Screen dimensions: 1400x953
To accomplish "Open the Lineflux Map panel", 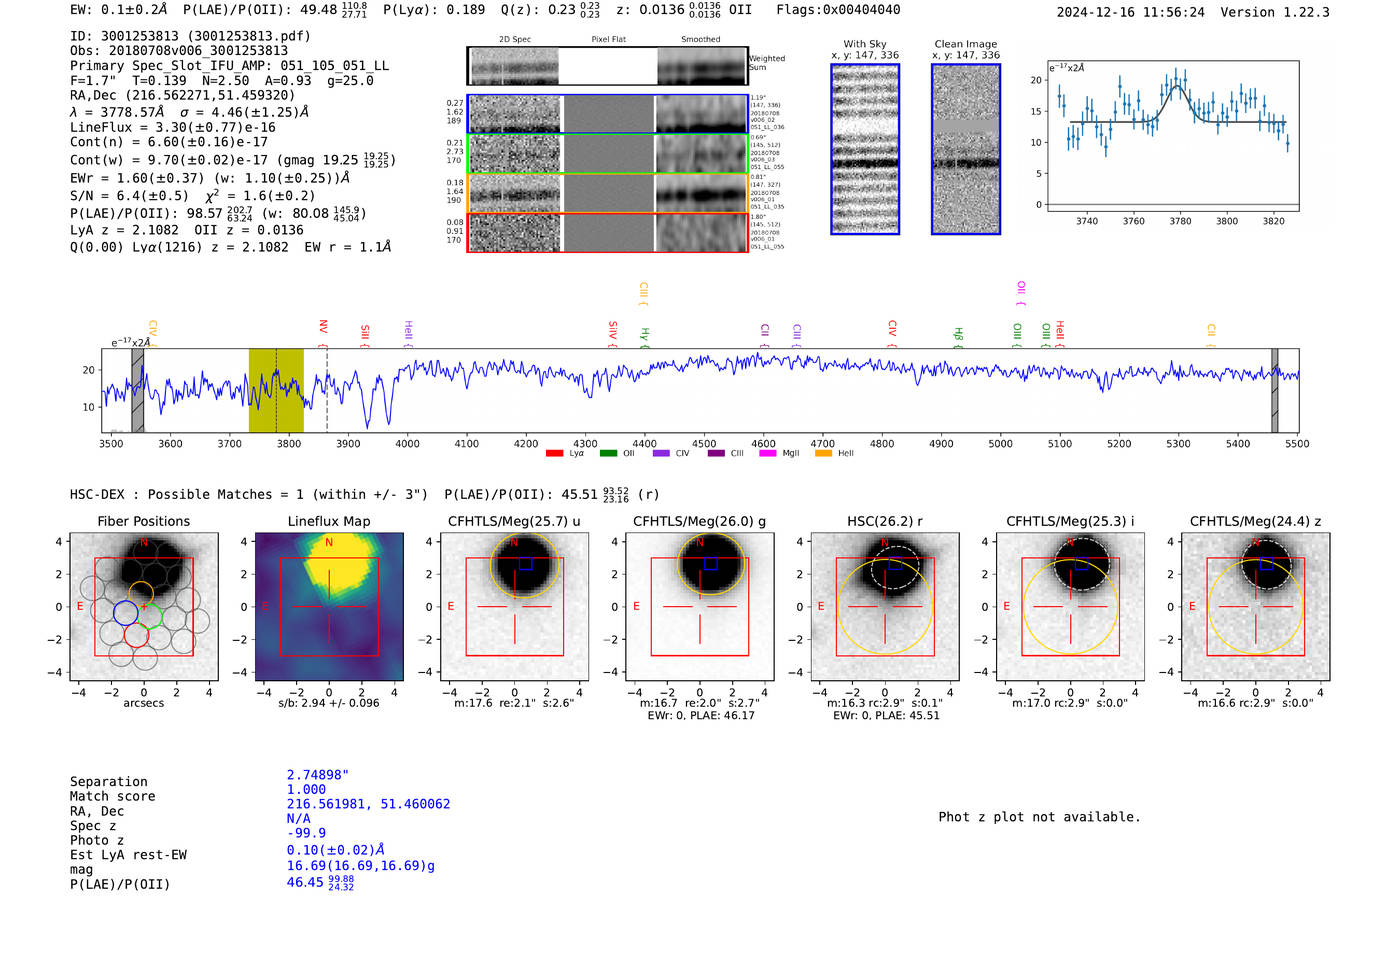I will point(329,607).
